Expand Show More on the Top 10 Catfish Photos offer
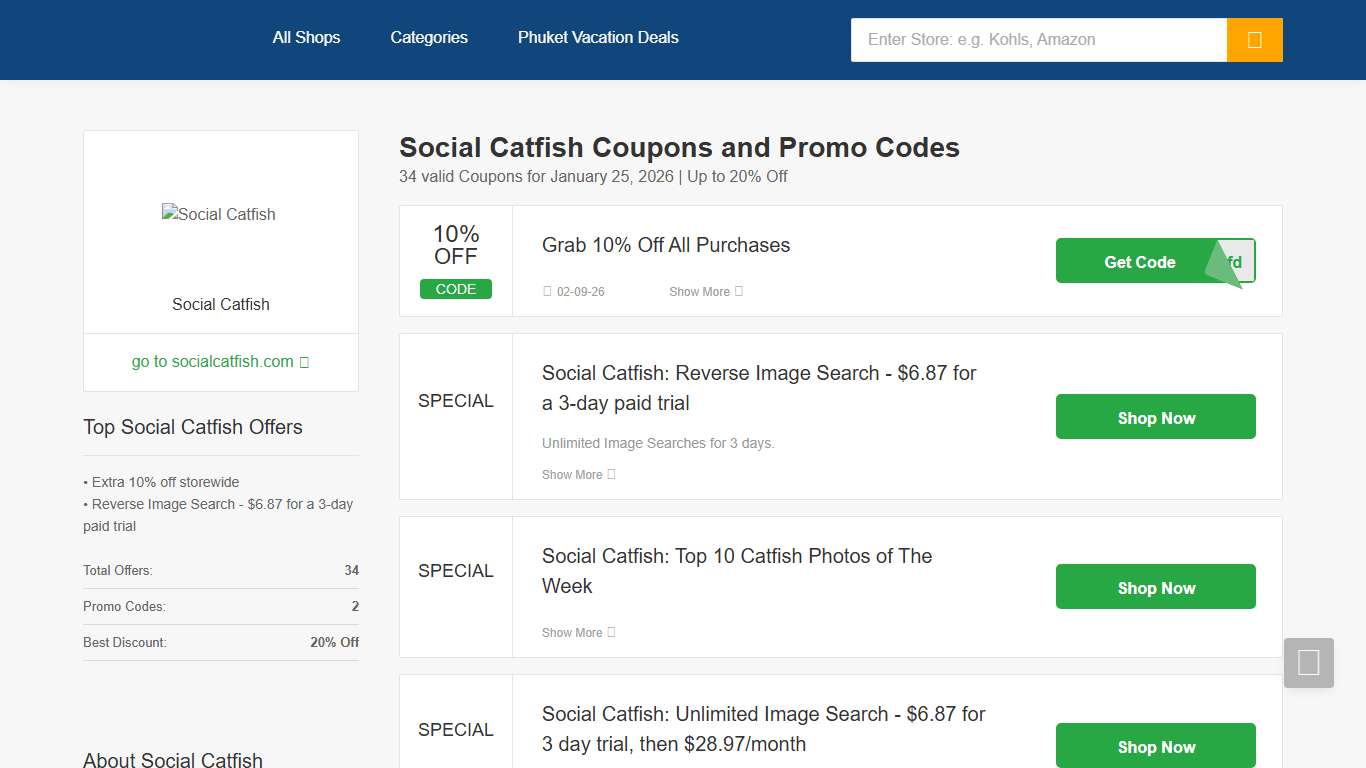The height and width of the screenshot is (768, 1366). (x=578, y=632)
